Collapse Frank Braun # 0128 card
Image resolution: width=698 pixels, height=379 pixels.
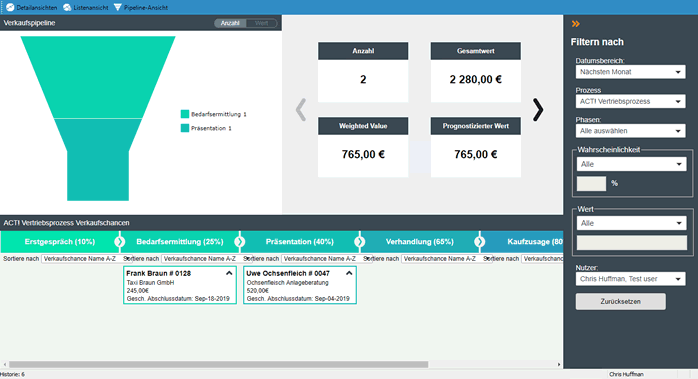point(229,273)
